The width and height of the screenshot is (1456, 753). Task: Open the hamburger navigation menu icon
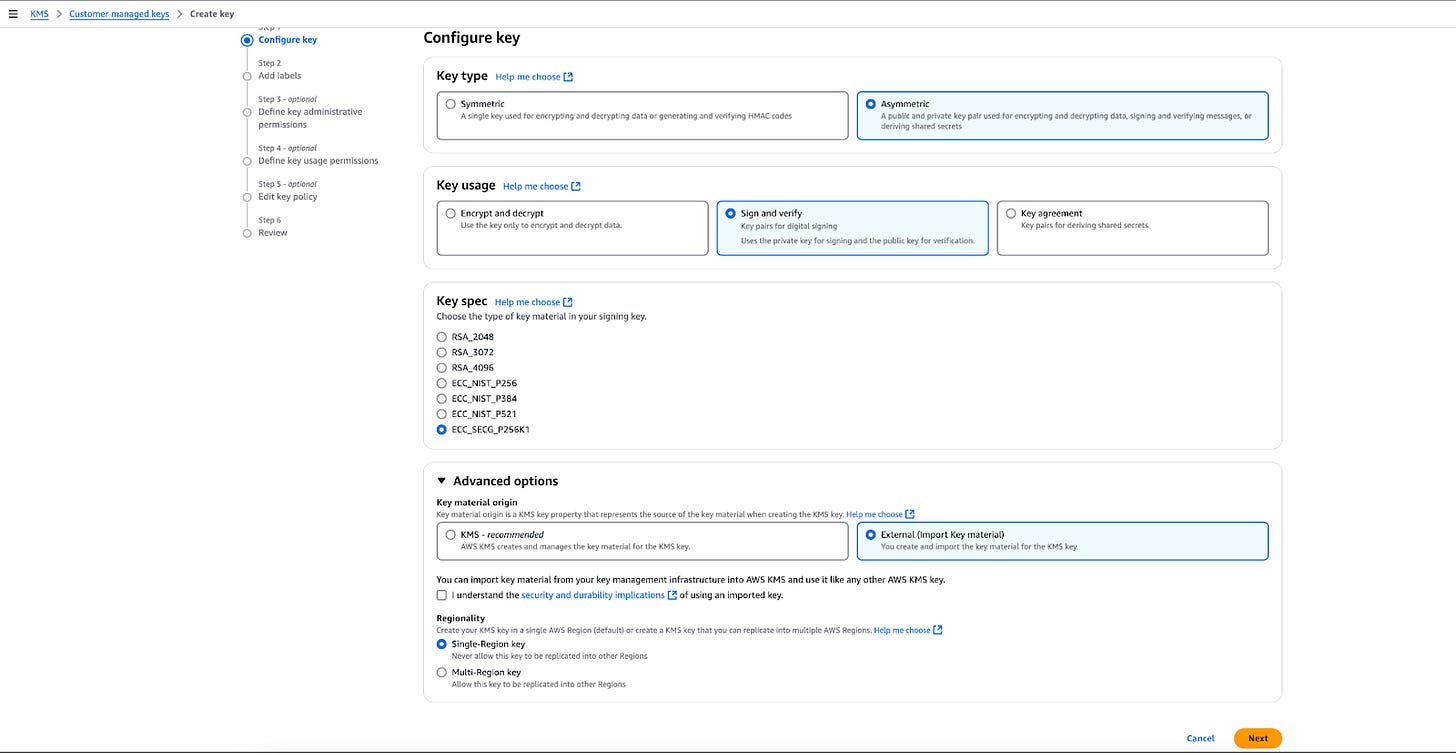(x=13, y=14)
